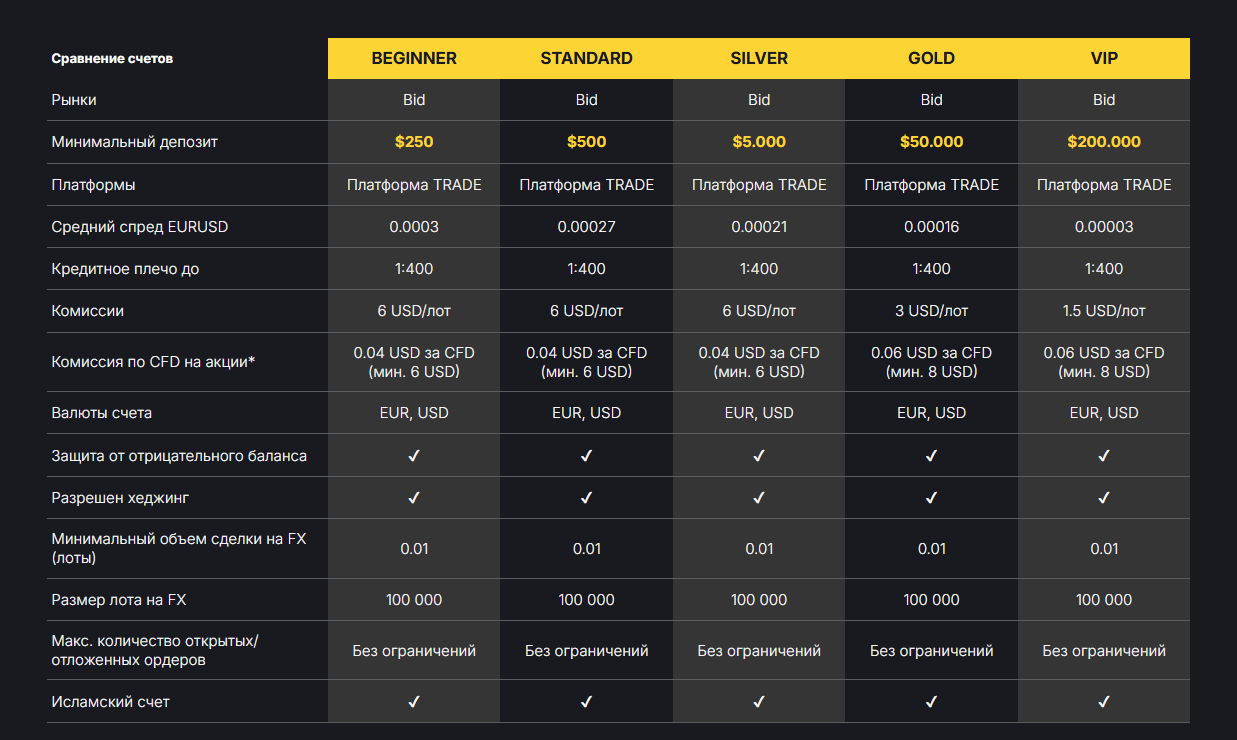
Task: Click BEGINNER checkmark for Защита от отрицательного баланса
Action: (x=414, y=456)
